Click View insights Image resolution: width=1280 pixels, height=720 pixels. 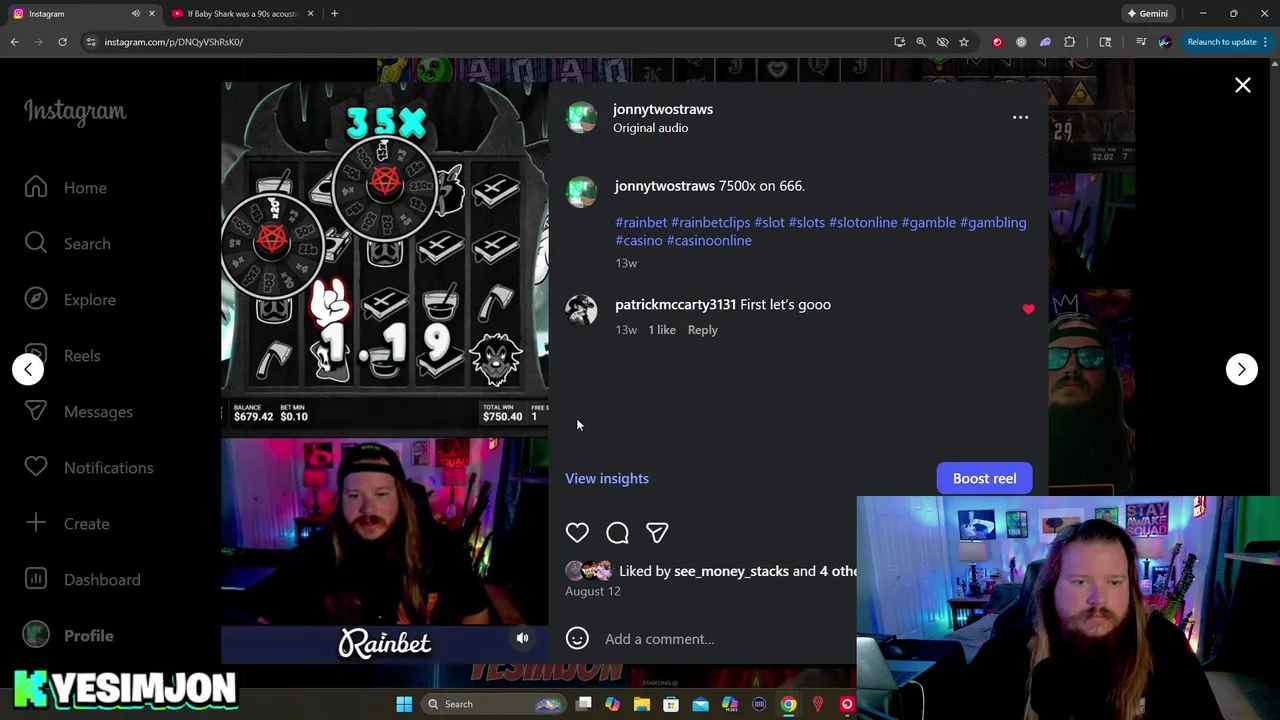[607, 478]
